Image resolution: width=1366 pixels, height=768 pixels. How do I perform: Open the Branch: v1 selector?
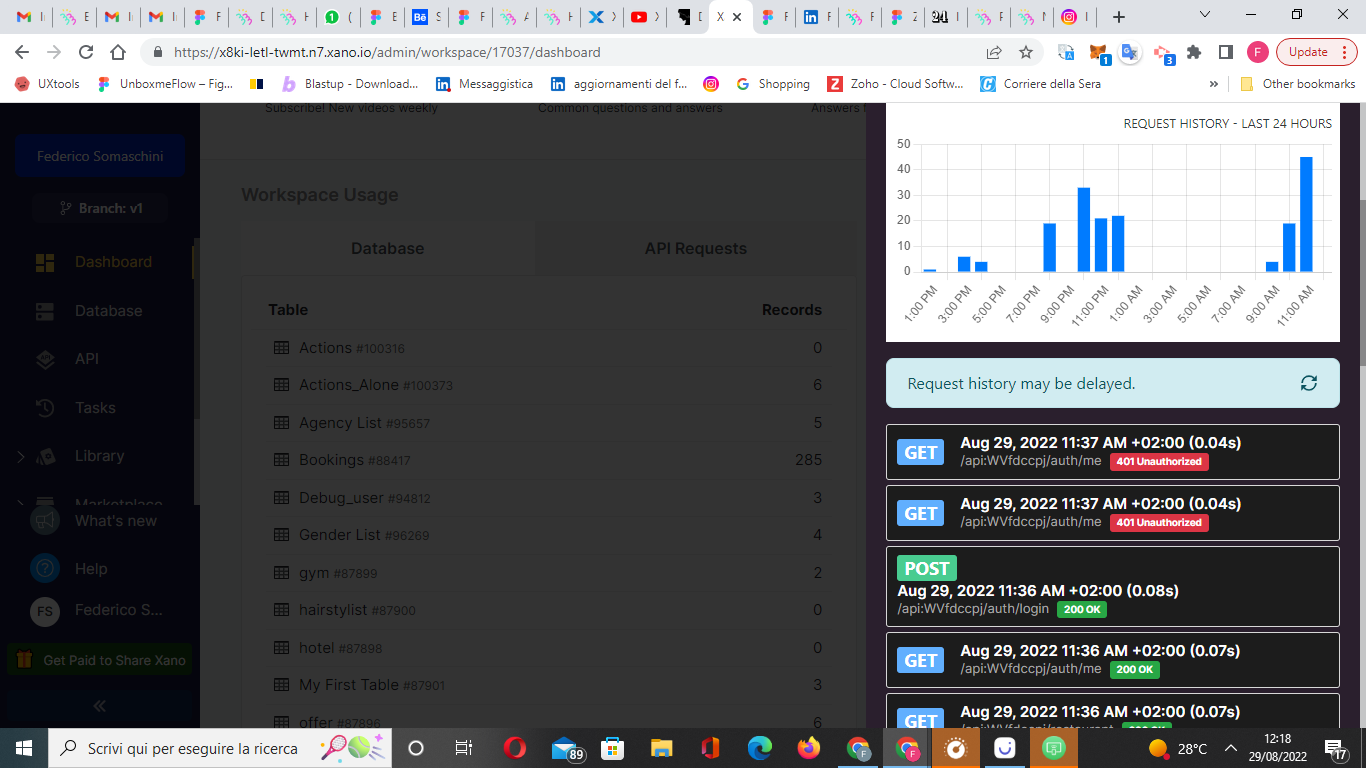100,208
